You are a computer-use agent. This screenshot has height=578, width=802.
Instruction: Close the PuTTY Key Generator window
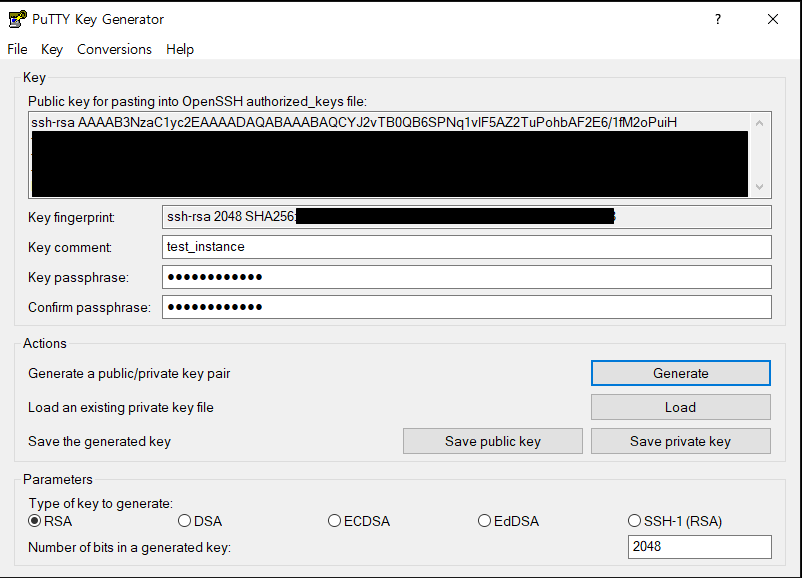point(773,19)
